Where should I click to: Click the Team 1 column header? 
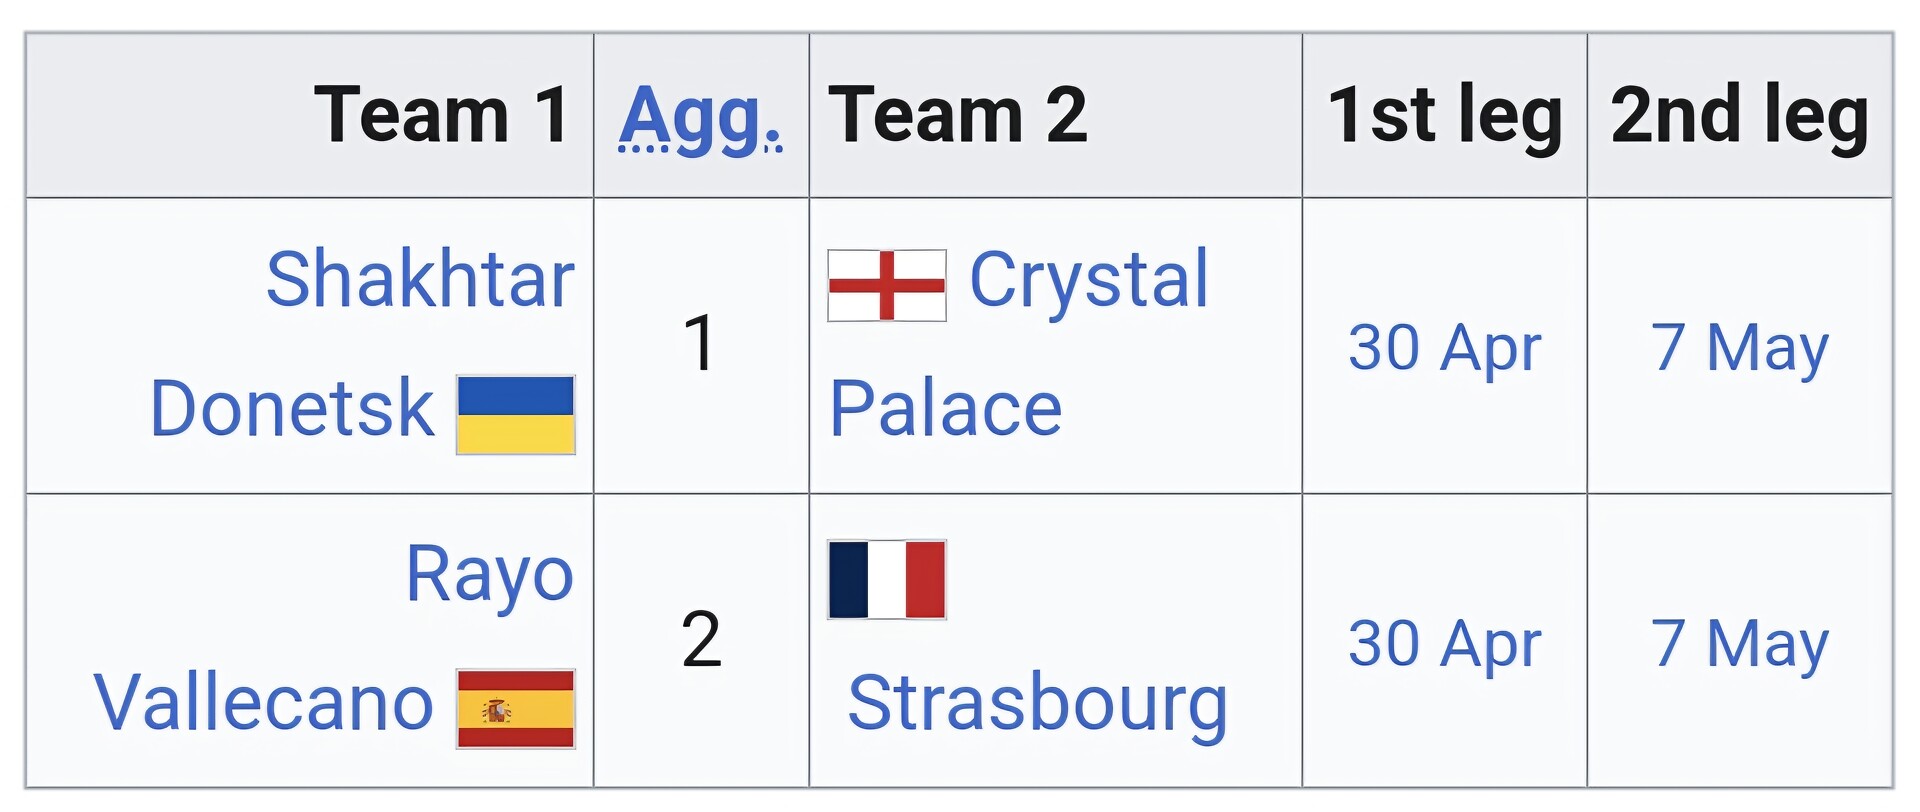click(x=441, y=115)
